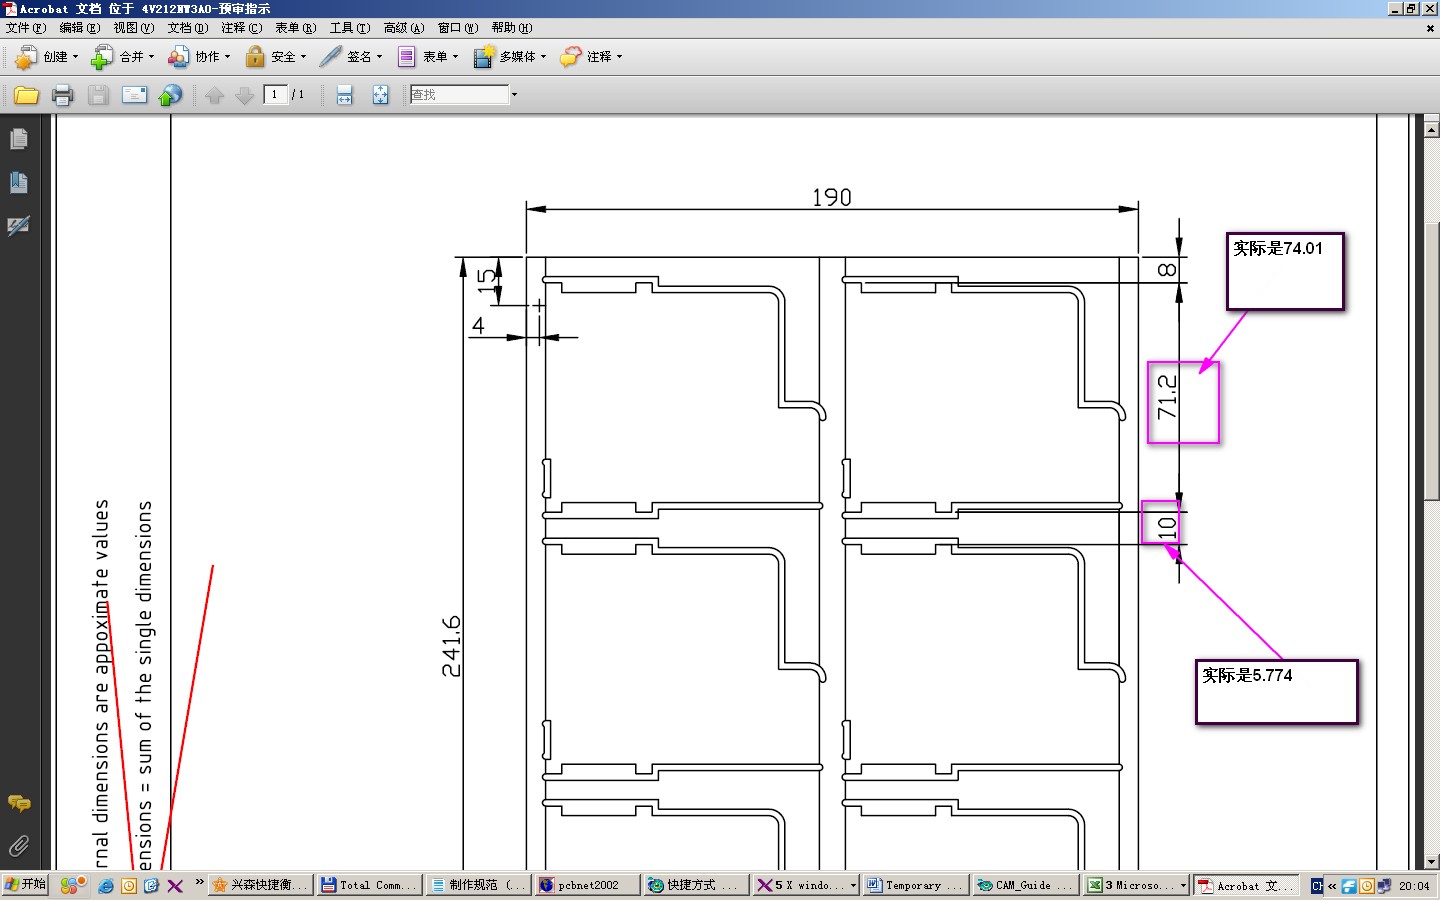Click the Comment speech bubble icon
The width and height of the screenshot is (1440, 900).
pyautogui.click(x=570, y=57)
